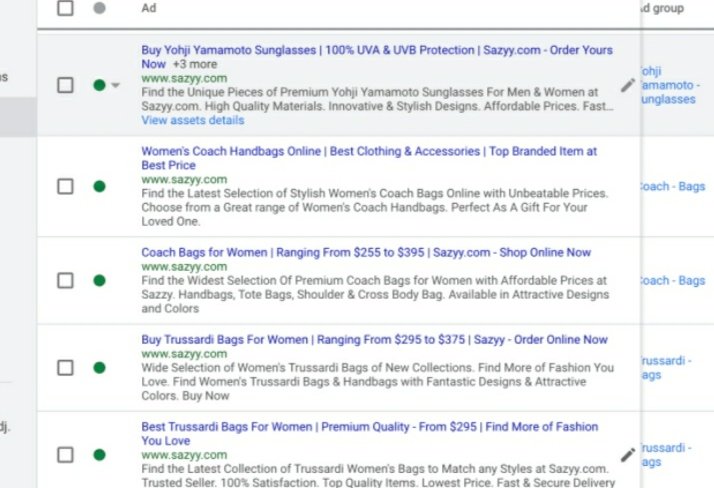The width and height of the screenshot is (714, 488).
Task: Tick checkbox for Coach Bags for Women ad
Action: coord(65,280)
